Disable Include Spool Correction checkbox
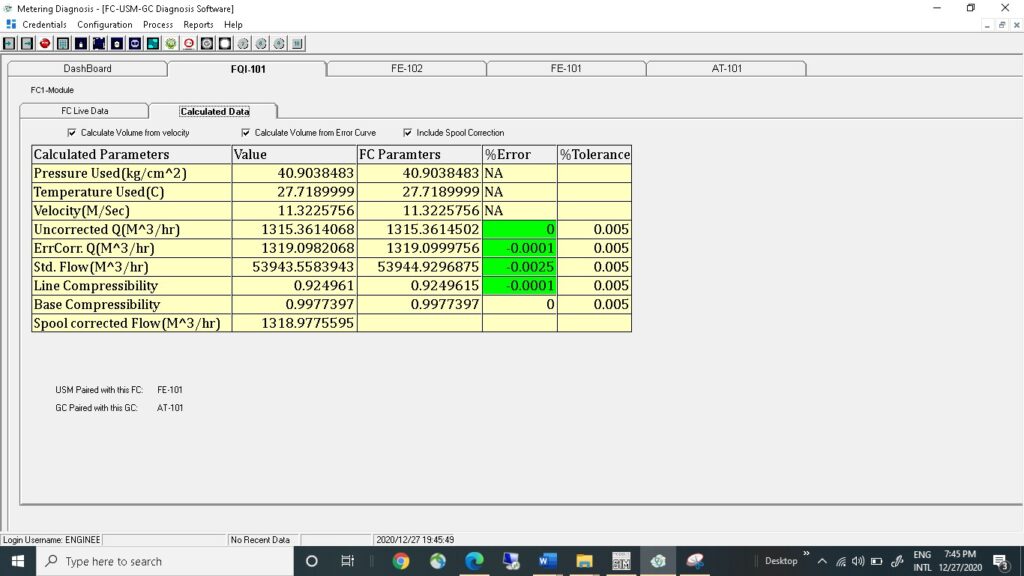 point(408,132)
